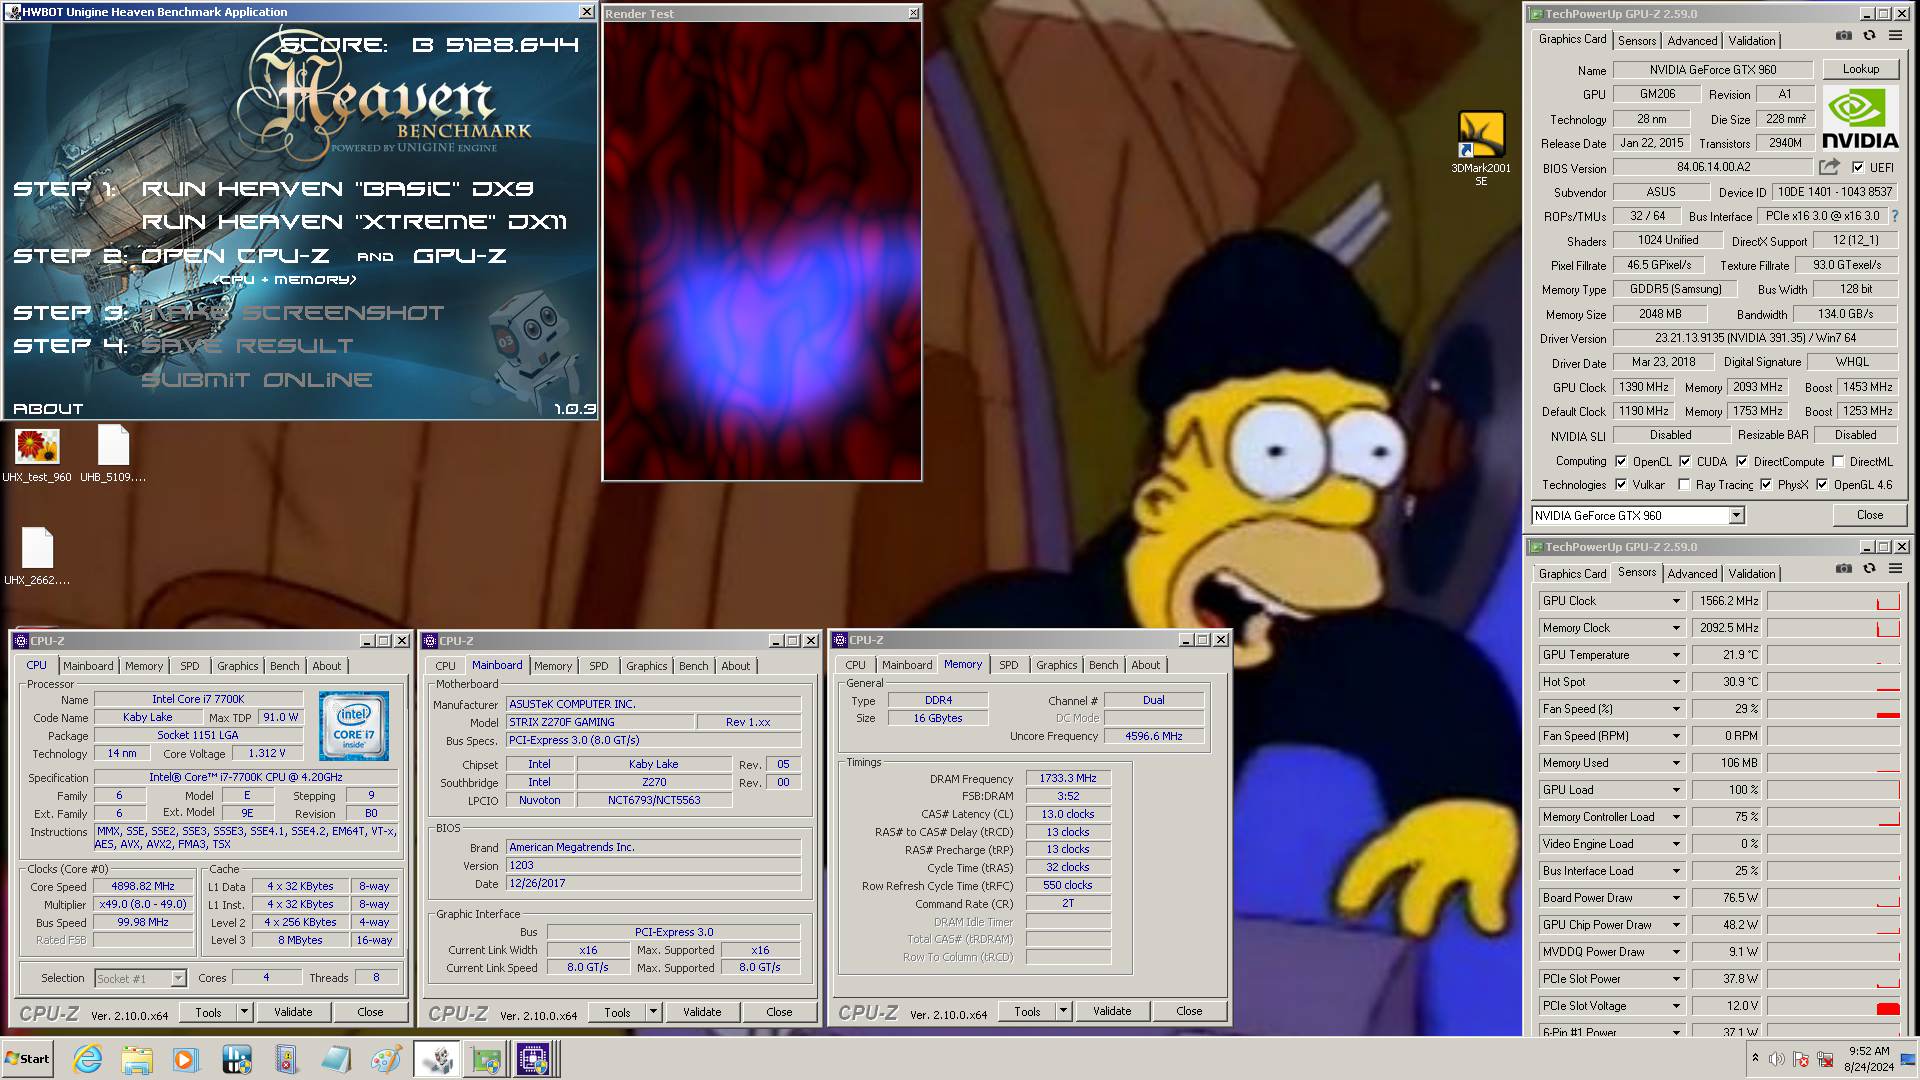Open the About tab in the CPU-Z CPU window
The height and width of the screenshot is (1080, 1920).
click(x=326, y=666)
